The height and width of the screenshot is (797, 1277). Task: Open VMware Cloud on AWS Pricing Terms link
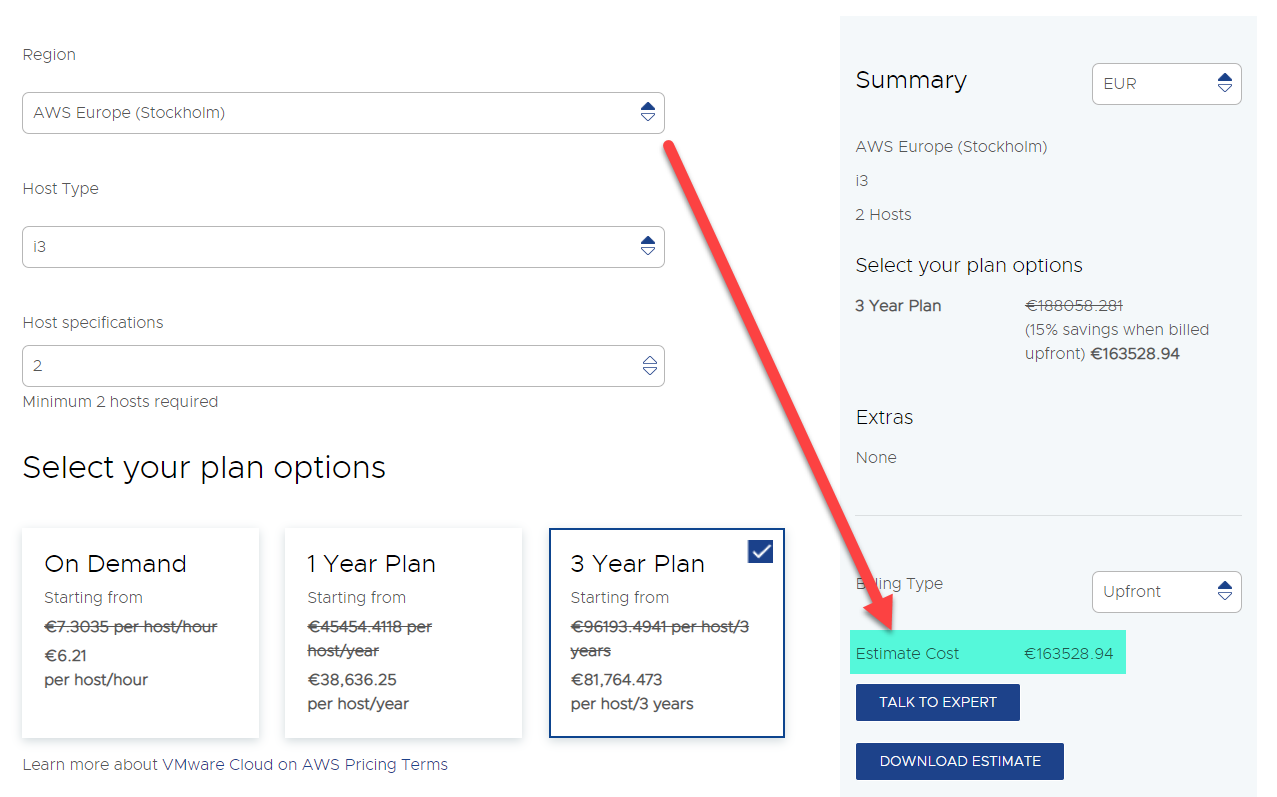235,765
